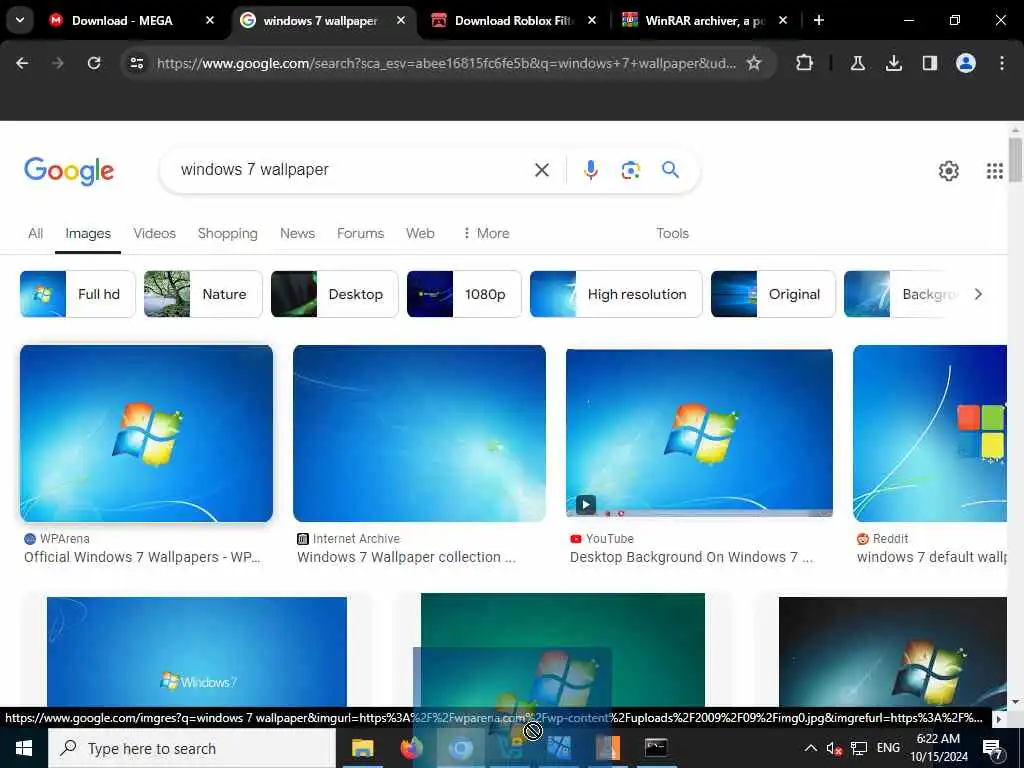Screen dimensions: 1024x768
Task: Open the dark Windows 7 logo thumbnail
Action: tap(893, 652)
